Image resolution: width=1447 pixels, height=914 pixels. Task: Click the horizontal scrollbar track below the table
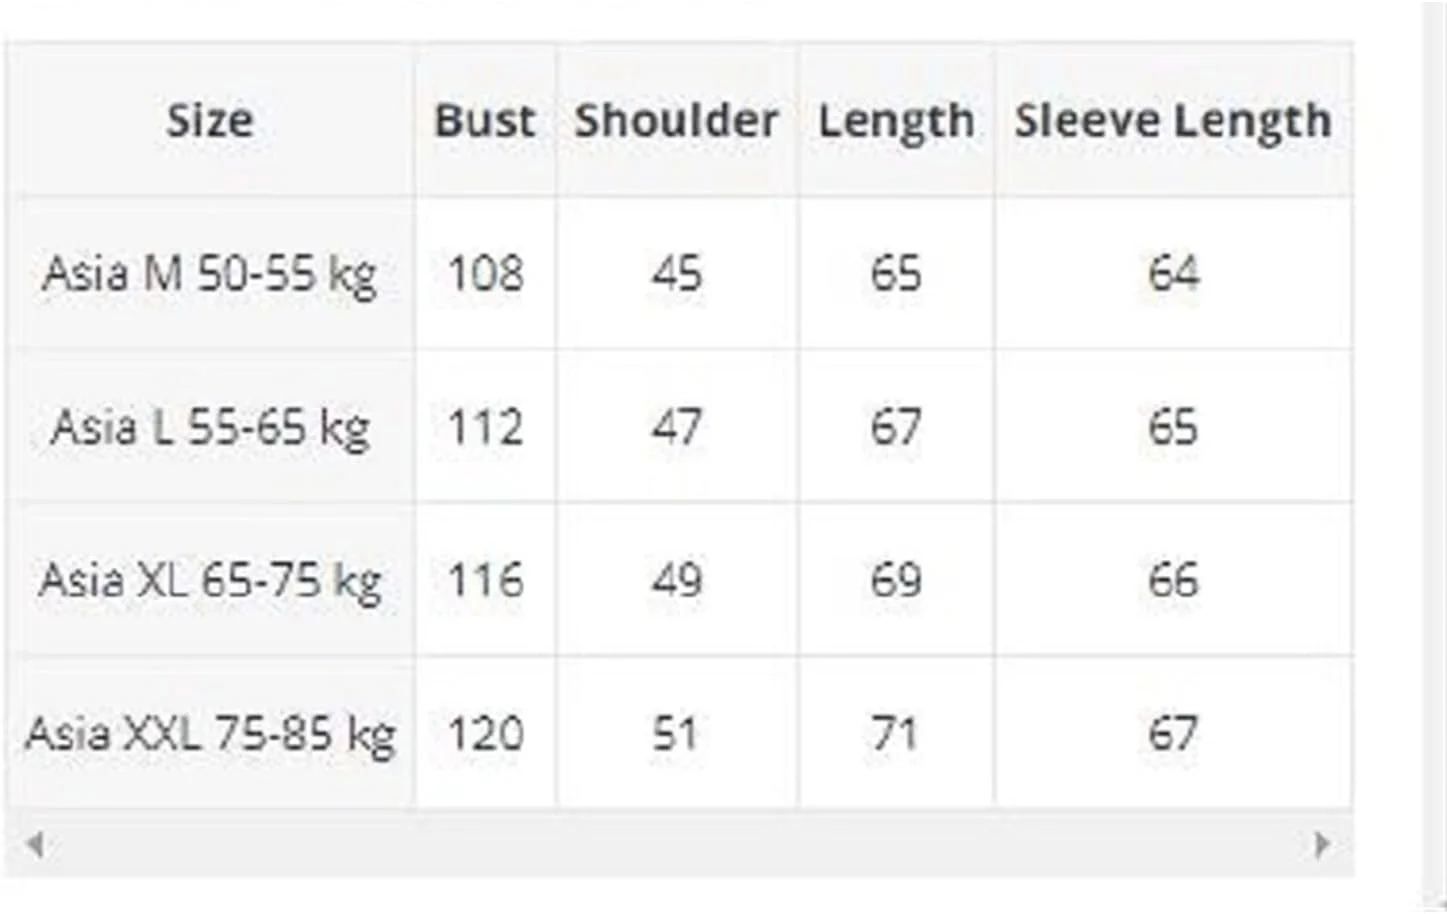coord(678,845)
